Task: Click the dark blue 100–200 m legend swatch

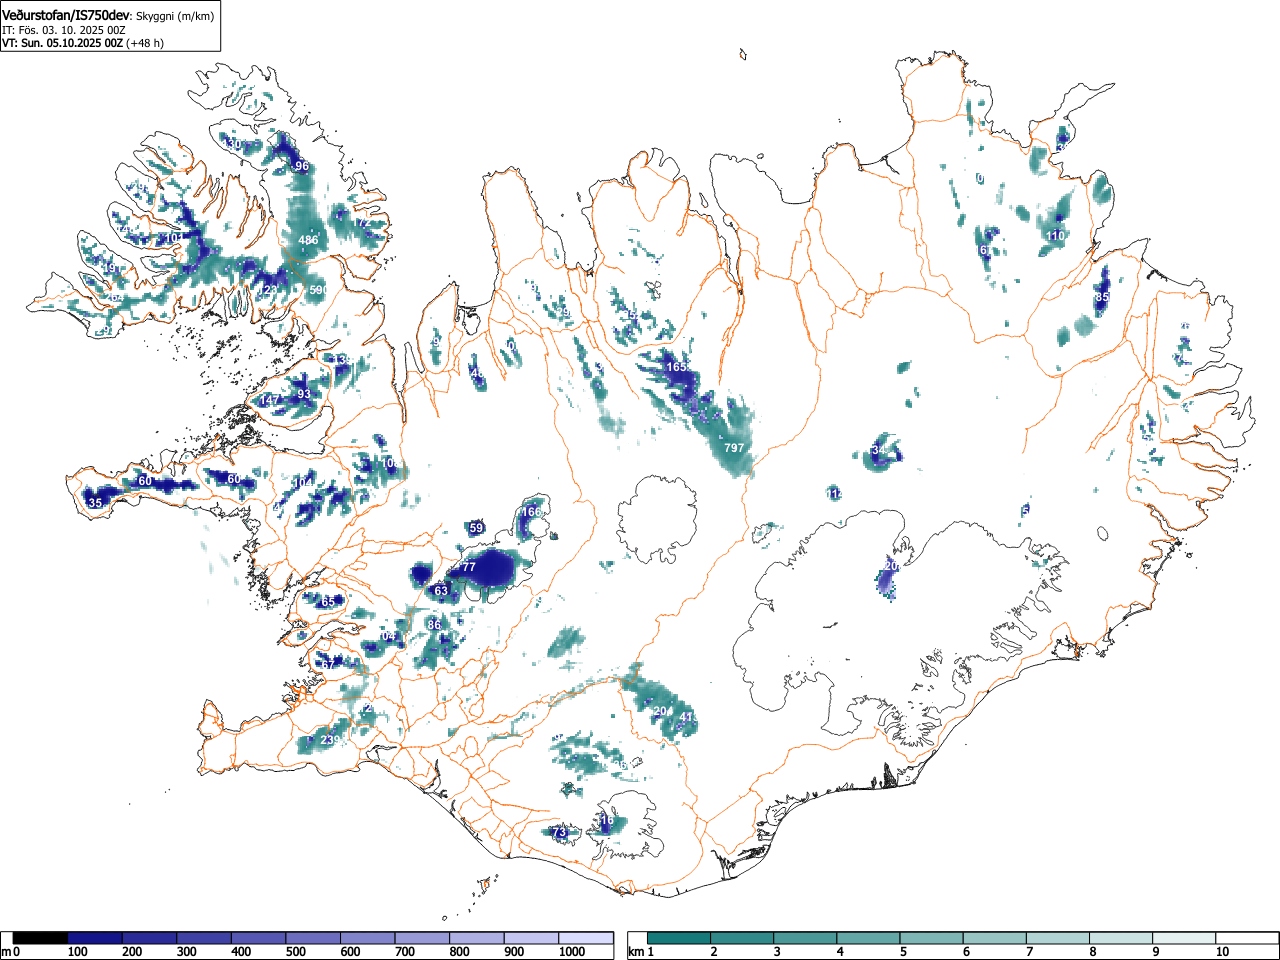Action: coord(95,938)
